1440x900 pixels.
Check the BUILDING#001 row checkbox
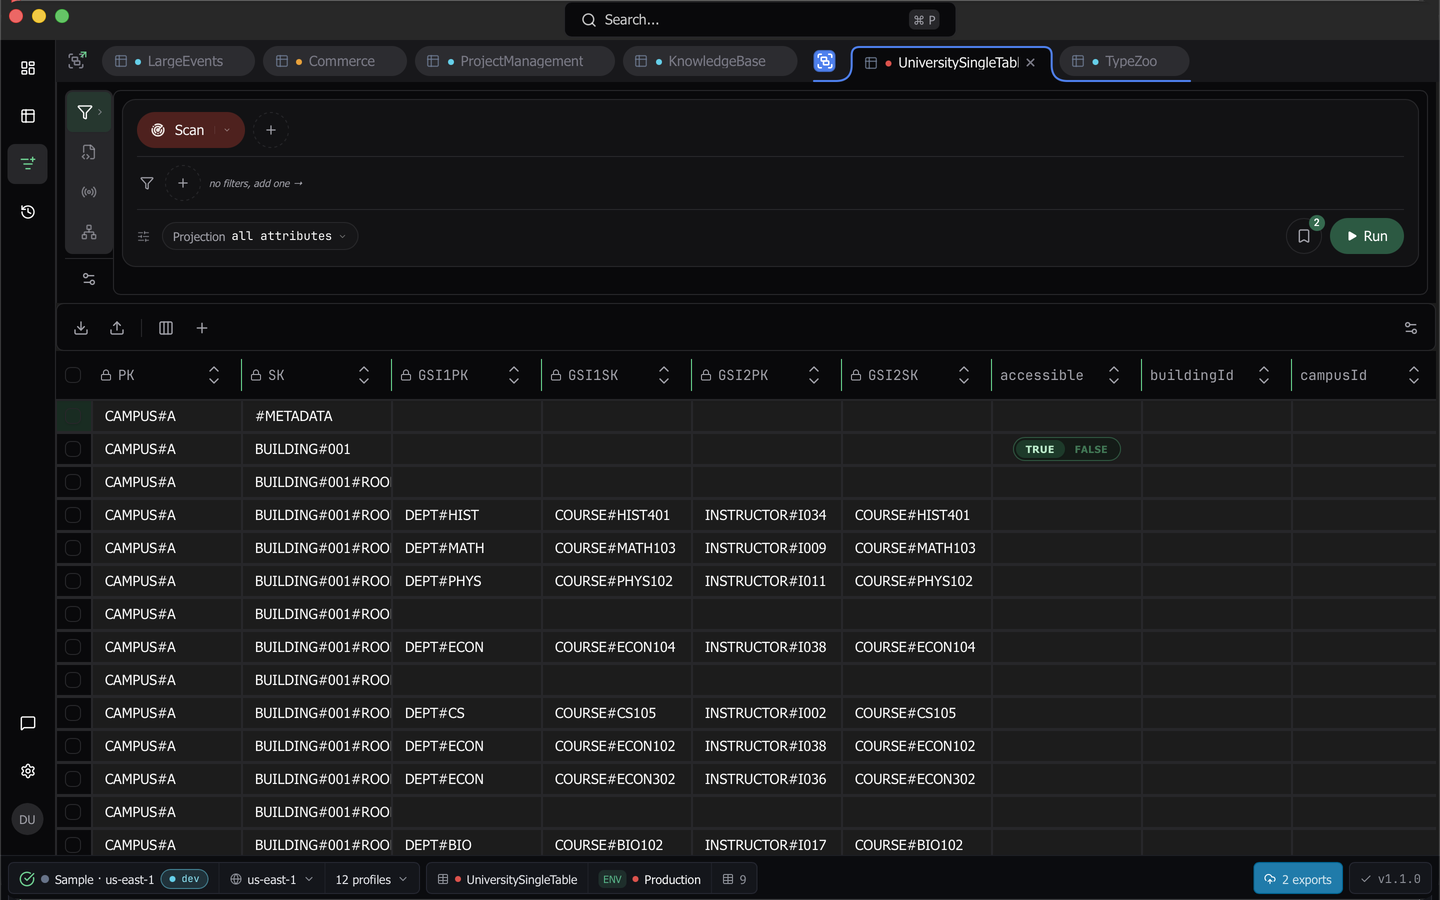click(x=73, y=449)
